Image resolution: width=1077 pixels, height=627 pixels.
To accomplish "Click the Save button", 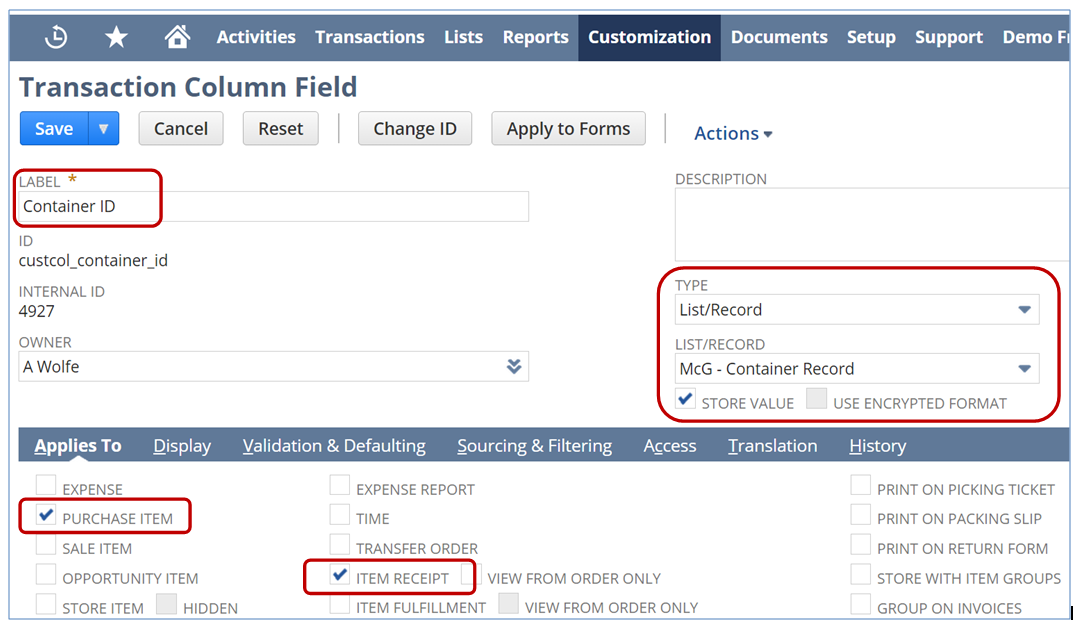I will [x=54, y=129].
